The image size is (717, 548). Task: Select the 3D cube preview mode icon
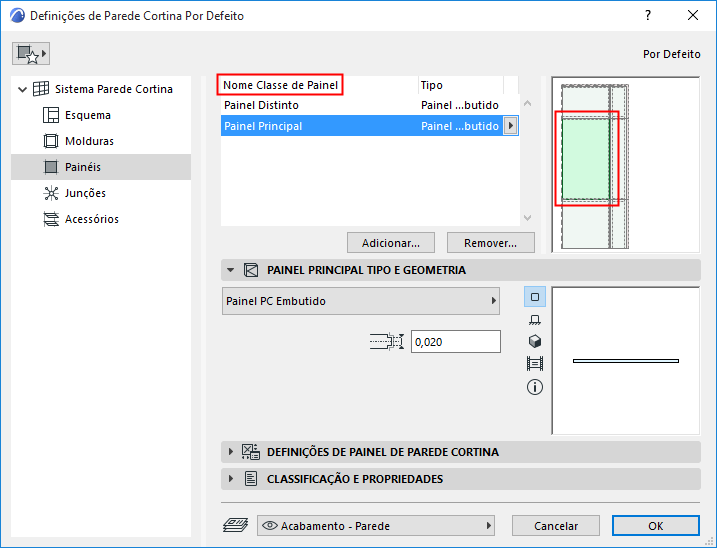535,341
